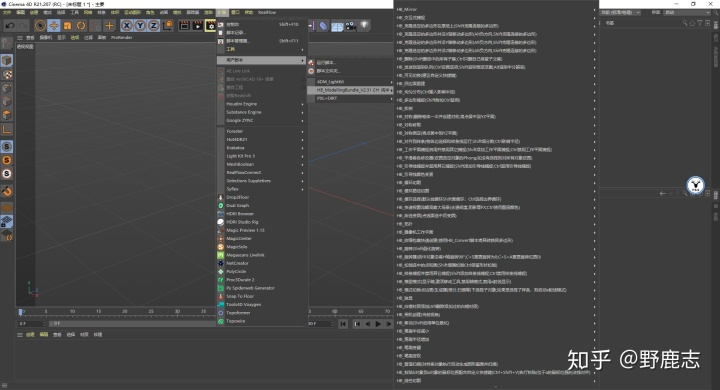Click the Undo arrow icon

click(x=9, y=26)
